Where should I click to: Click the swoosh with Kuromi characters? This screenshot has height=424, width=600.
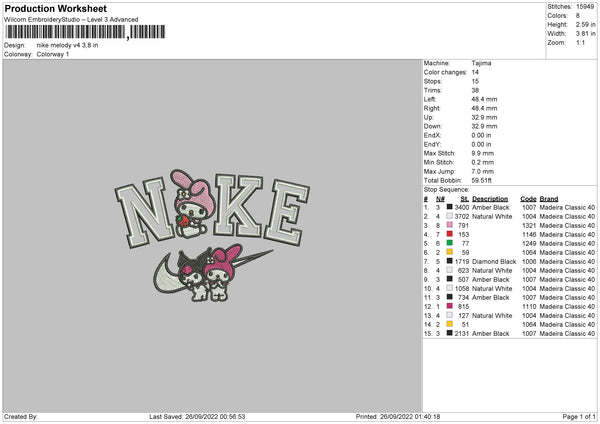213,273
